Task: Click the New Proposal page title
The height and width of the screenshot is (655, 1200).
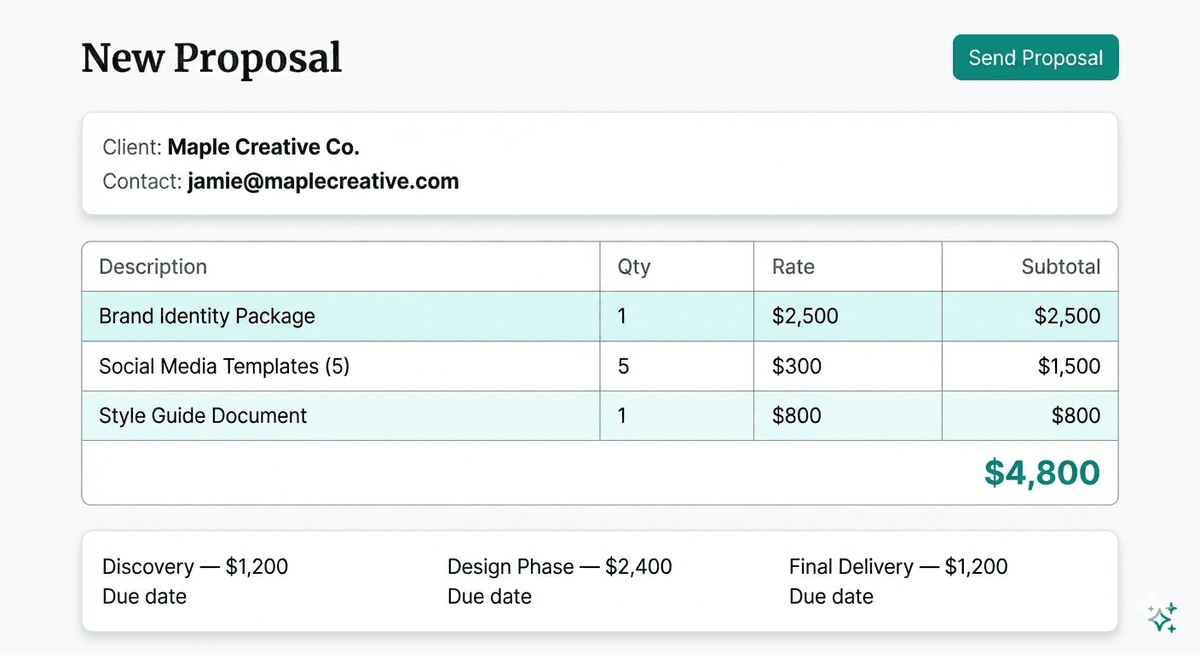Action: pos(211,58)
